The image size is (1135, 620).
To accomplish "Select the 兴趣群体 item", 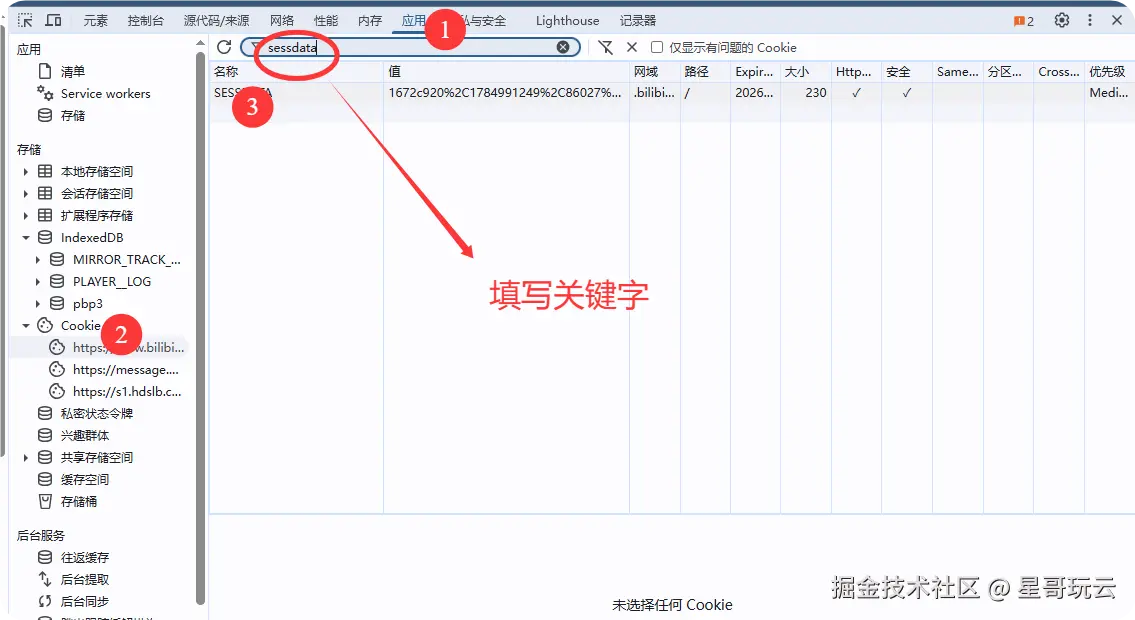I will 85,435.
